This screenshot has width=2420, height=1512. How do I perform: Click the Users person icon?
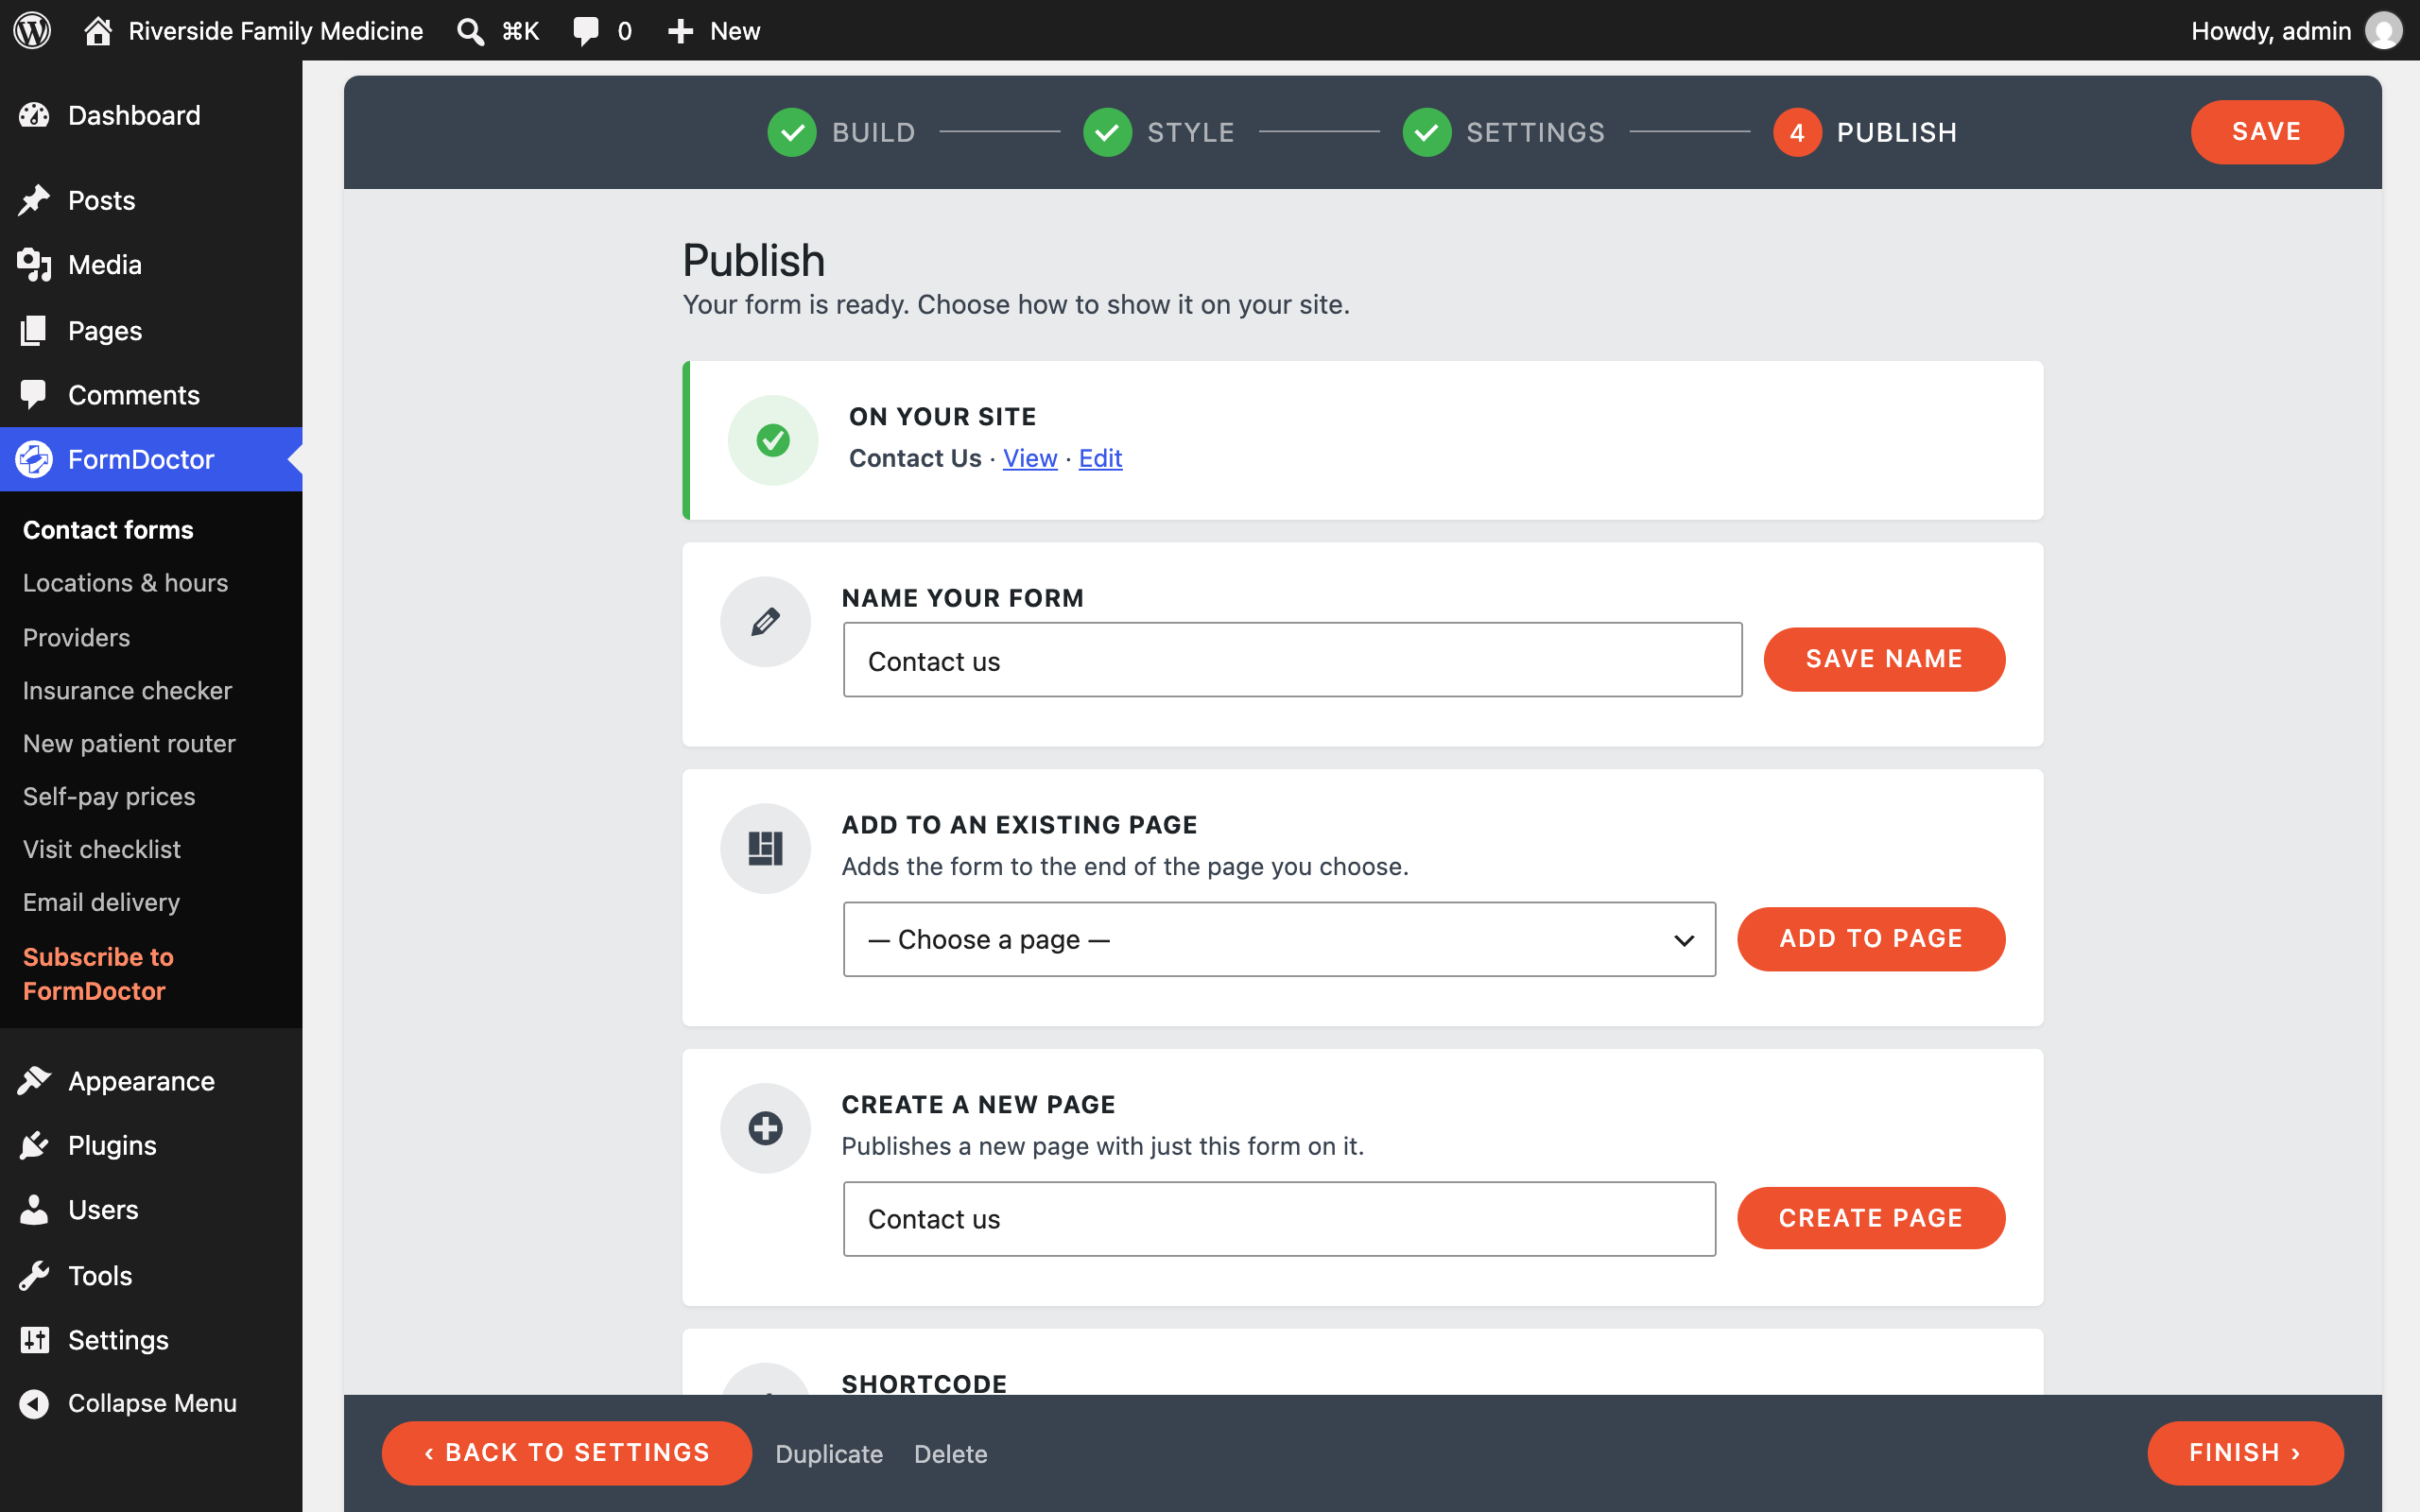pyautogui.click(x=34, y=1210)
